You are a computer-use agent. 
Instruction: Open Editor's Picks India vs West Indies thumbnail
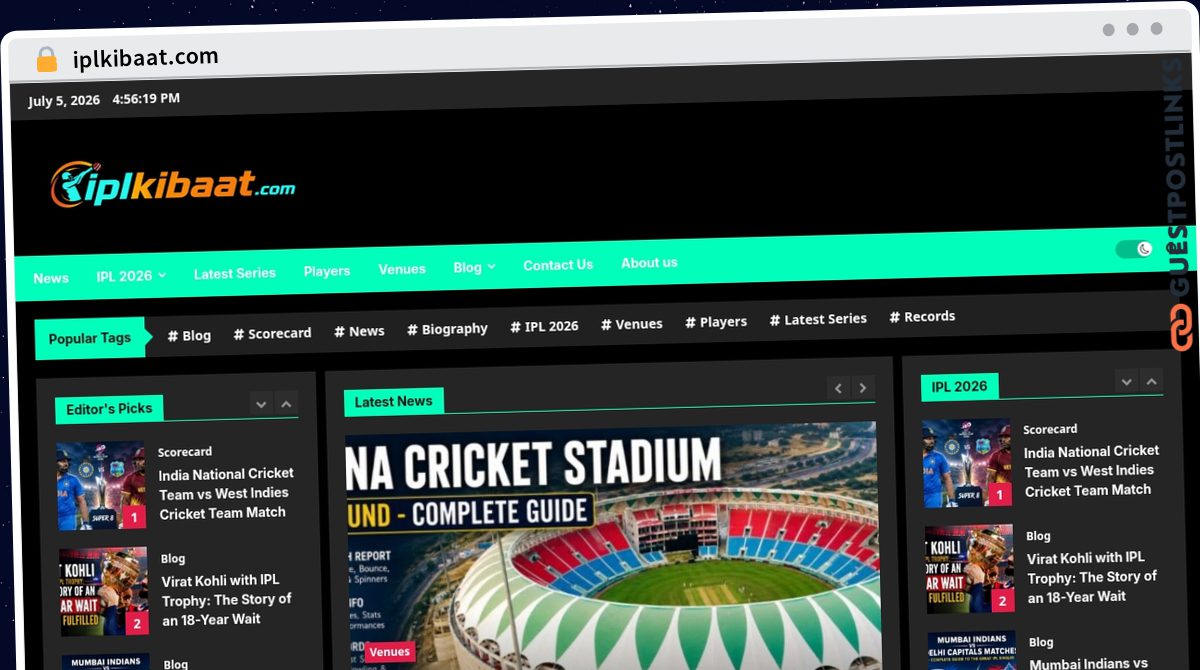click(101, 486)
